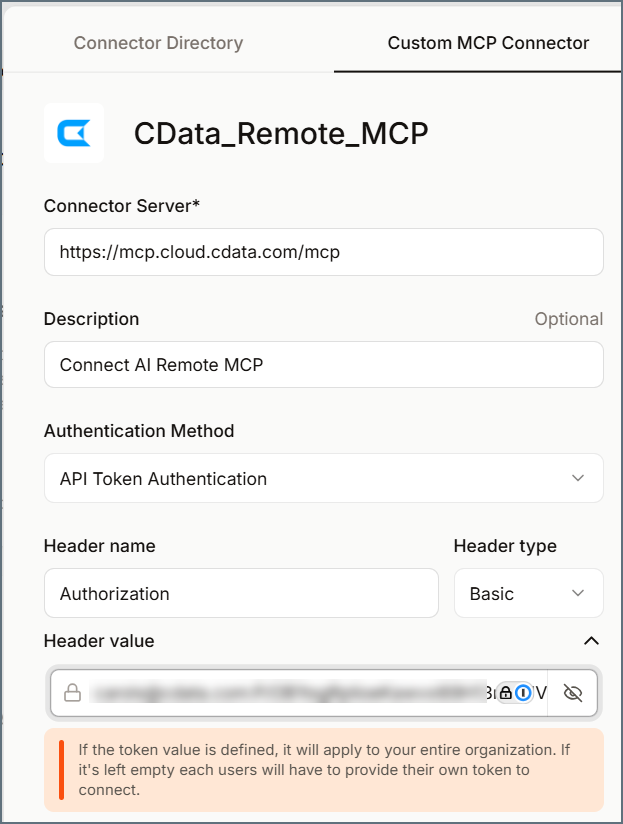Open the Header type dropdown showing Basic
This screenshot has width=623, height=824.
(x=528, y=593)
